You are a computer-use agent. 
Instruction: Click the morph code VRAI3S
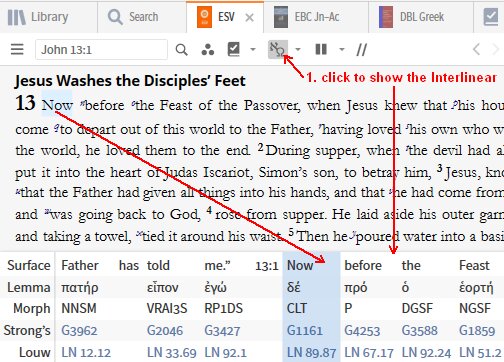click(x=167, y=309)
